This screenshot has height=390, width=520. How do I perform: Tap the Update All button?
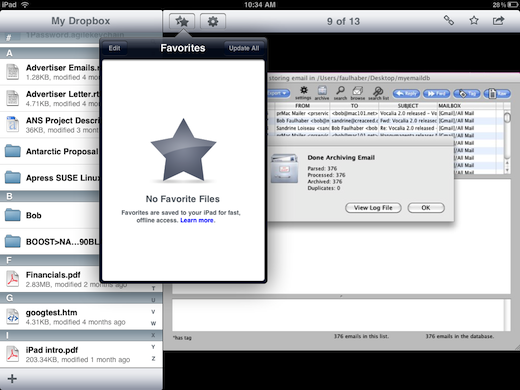pos(244,48)
